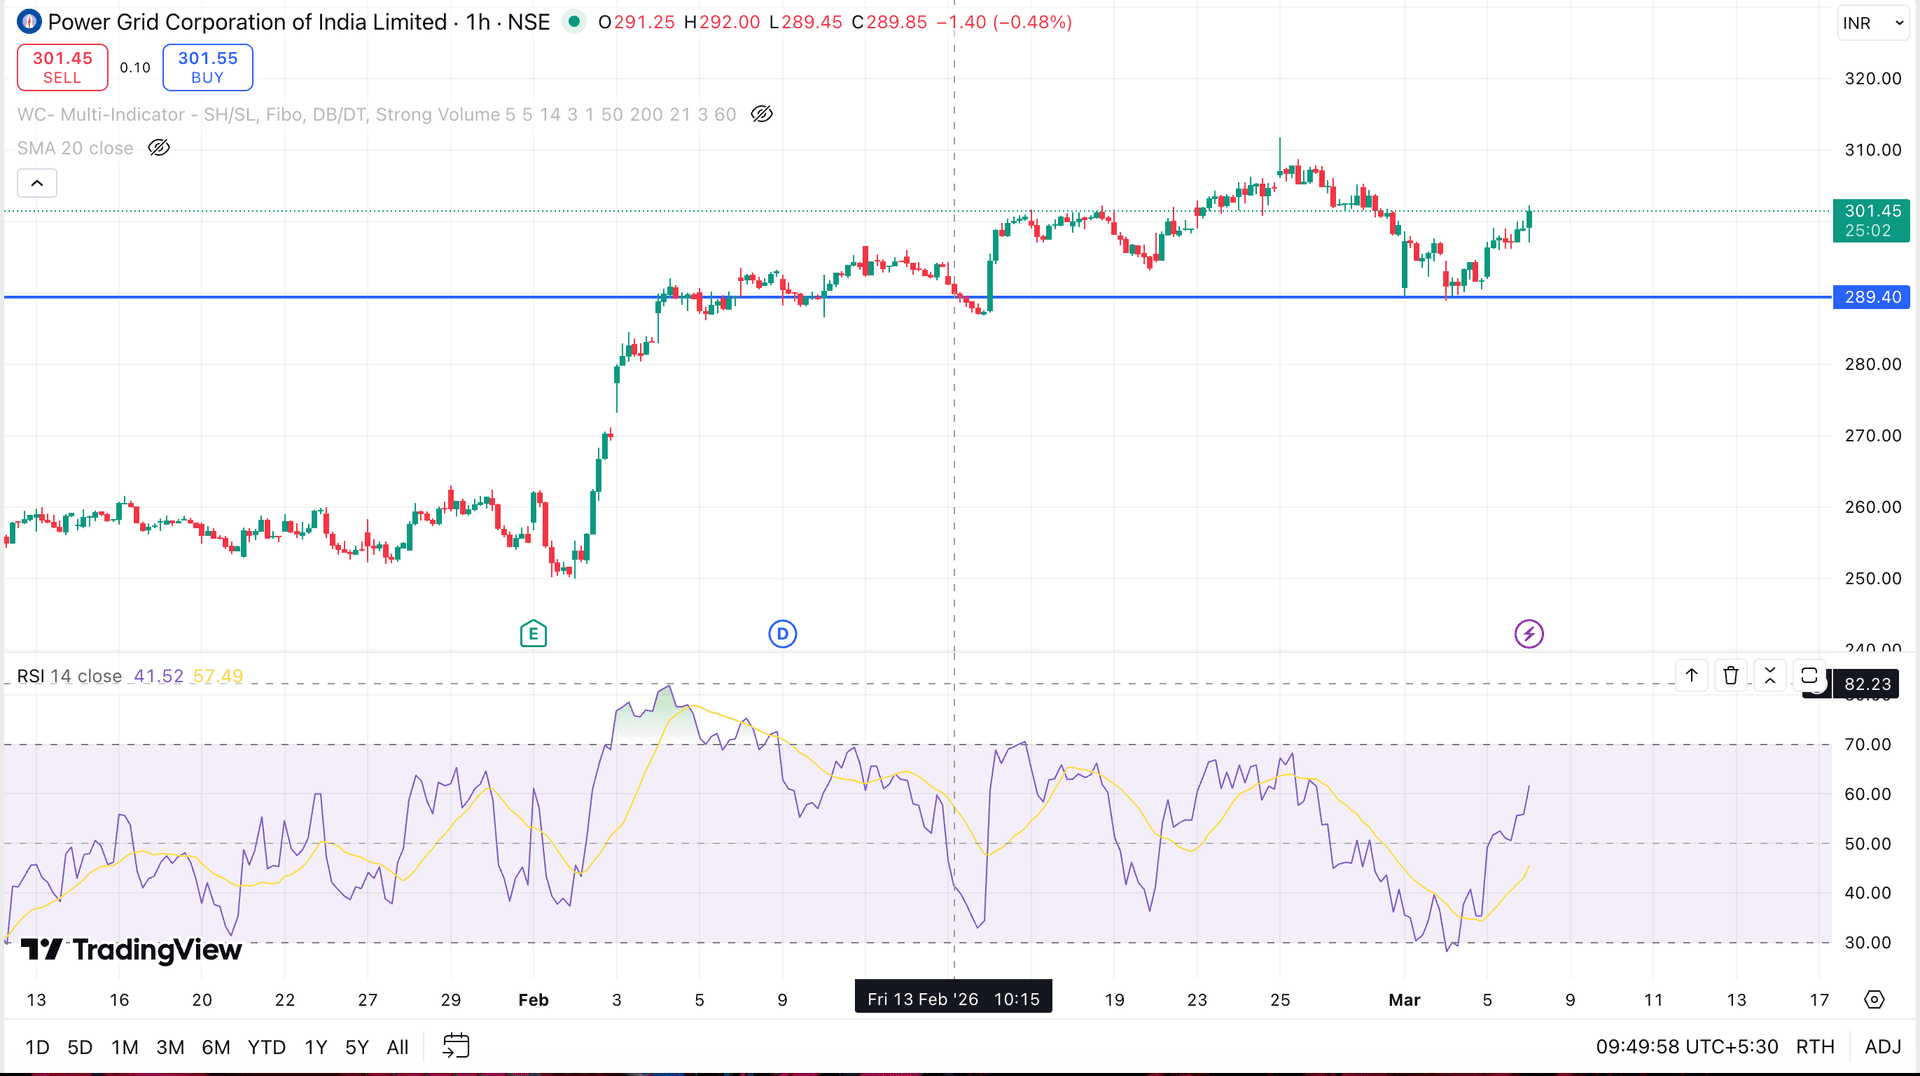1920x1076 pixels.
Task: Click the 280.00 price scale label
Action: tap(1873, 364)
